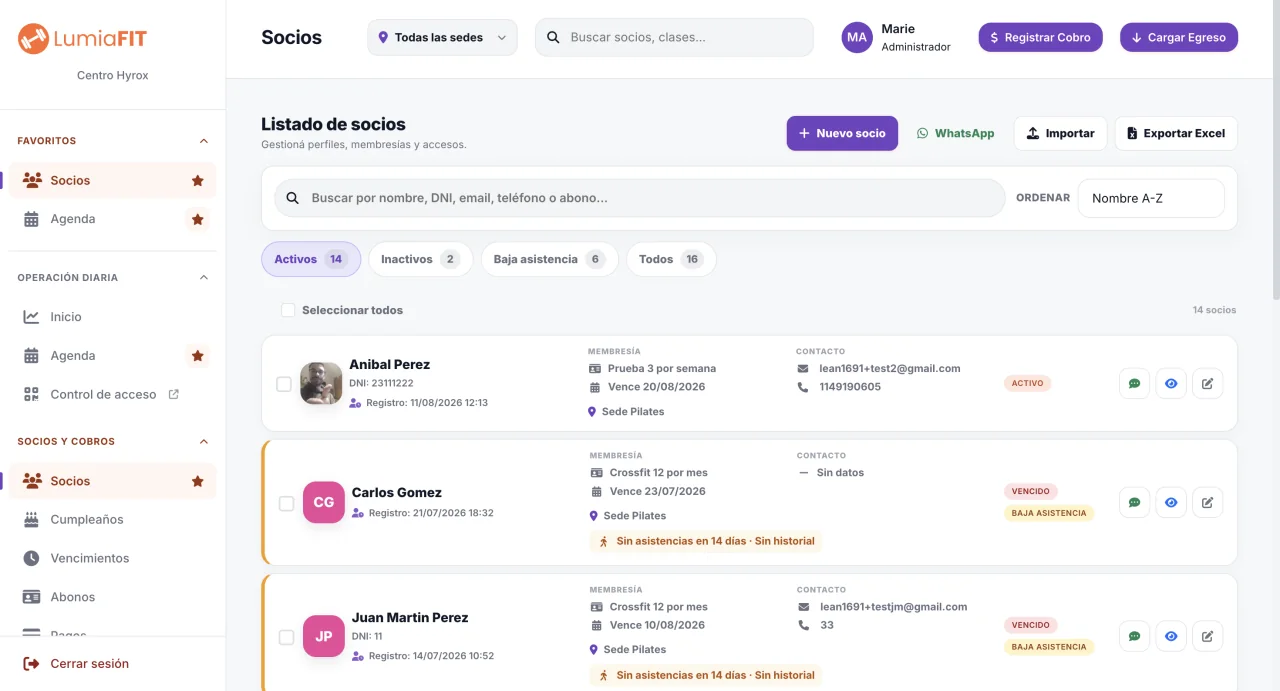The height and width of the screenshot is (691, 1280).
Task: Click the Cerrar sesión link
Action: point(90,664)
